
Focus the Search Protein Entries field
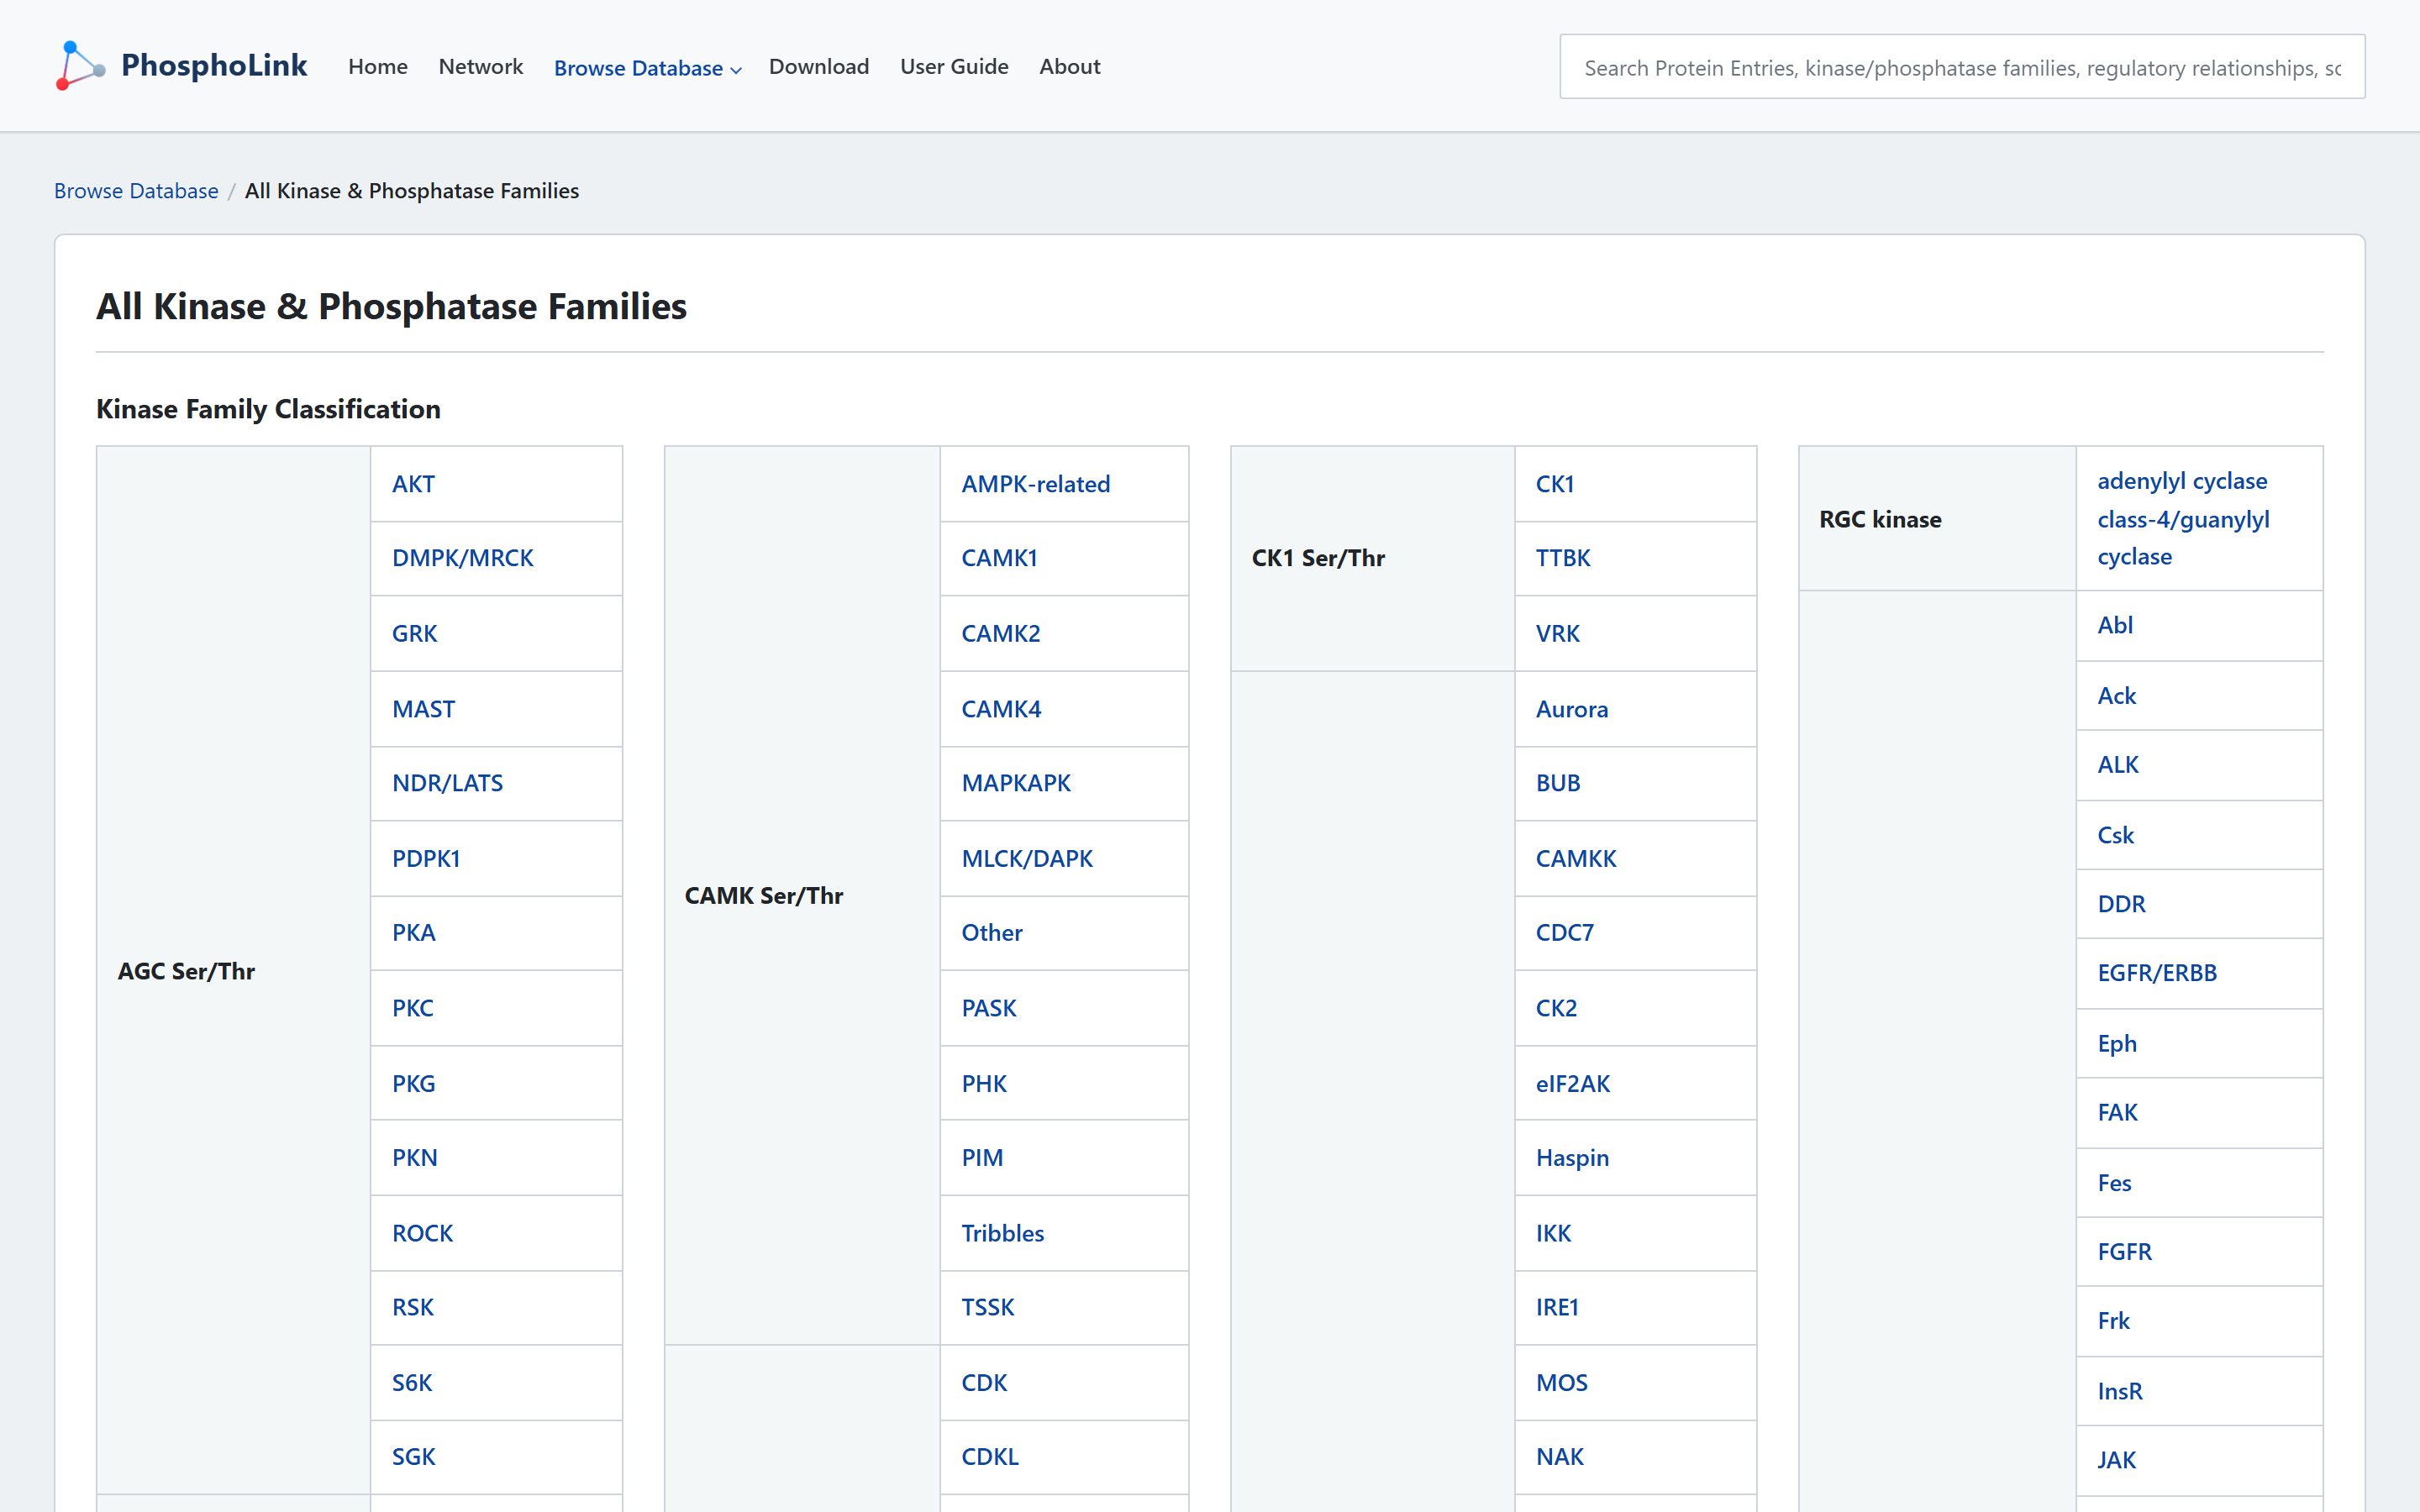coord(1962,67)
